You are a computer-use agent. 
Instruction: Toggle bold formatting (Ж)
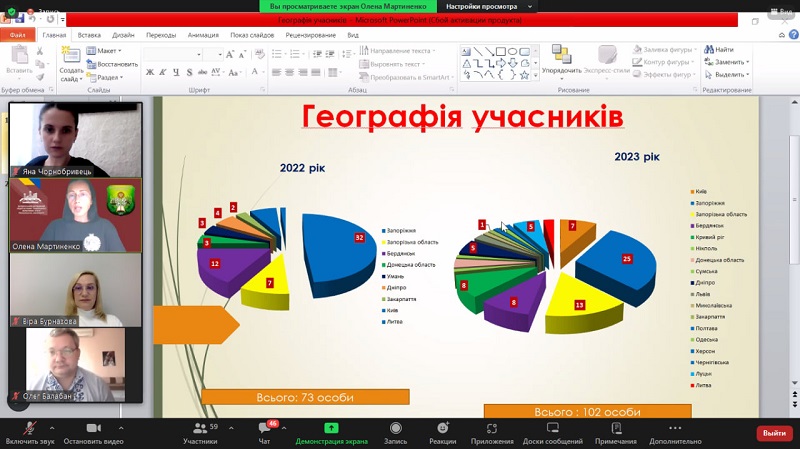point(150,72)
